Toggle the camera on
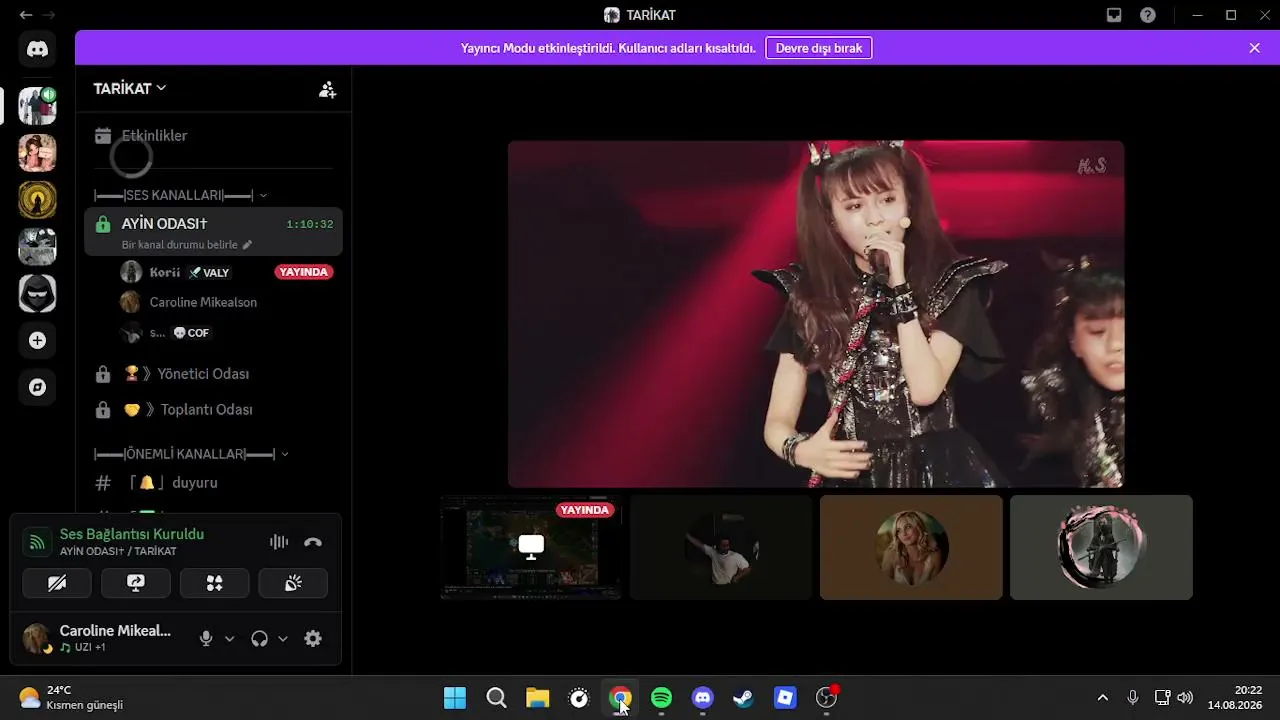Viewport: 1280px width, 720px height. tap(57, 583)
